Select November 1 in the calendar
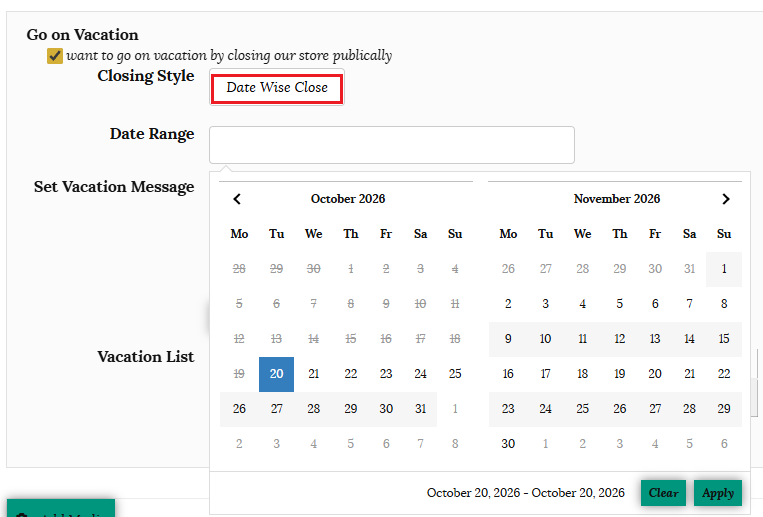Screen dimensions: 763x517 point(724,269)
